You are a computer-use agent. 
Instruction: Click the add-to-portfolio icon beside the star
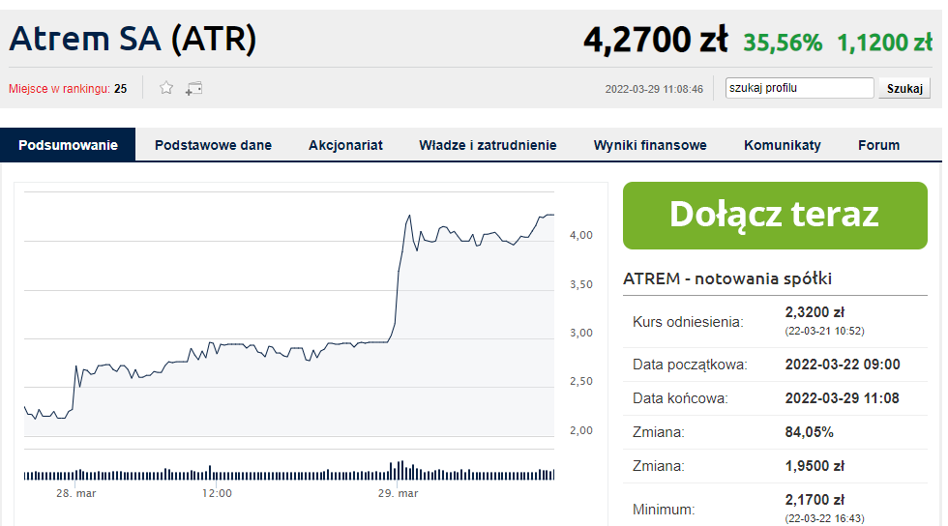pyautogui.click(x=193, y=88)
